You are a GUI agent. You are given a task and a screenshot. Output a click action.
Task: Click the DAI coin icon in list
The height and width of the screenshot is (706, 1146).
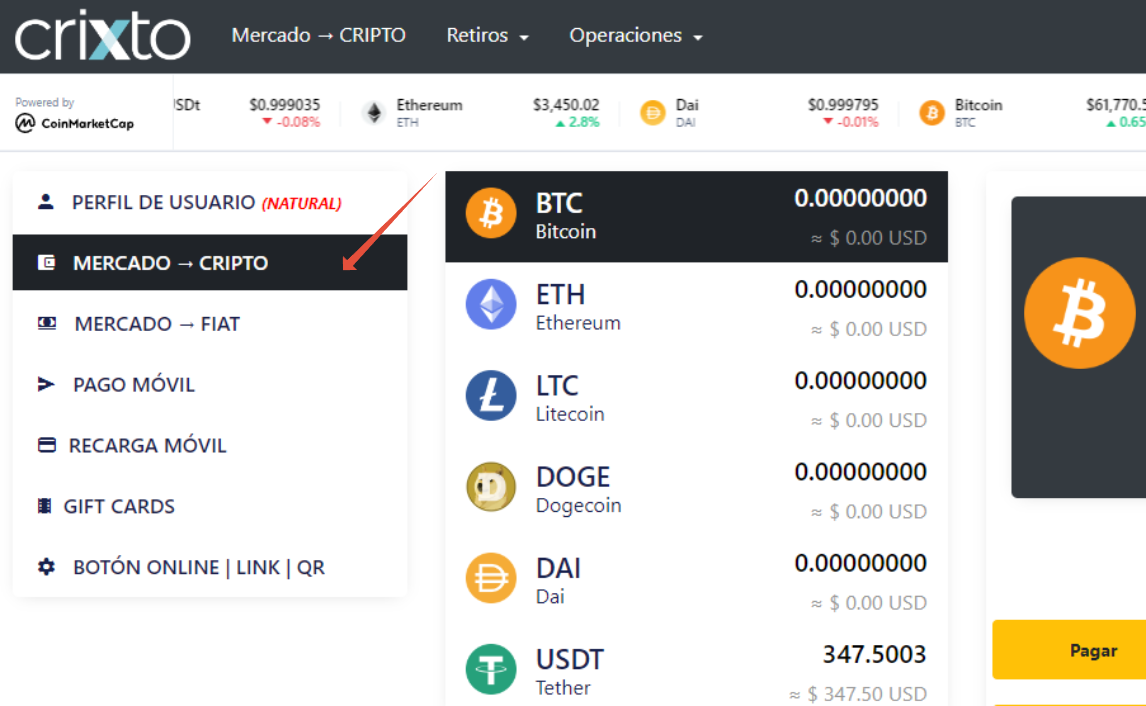pos(491,578)
